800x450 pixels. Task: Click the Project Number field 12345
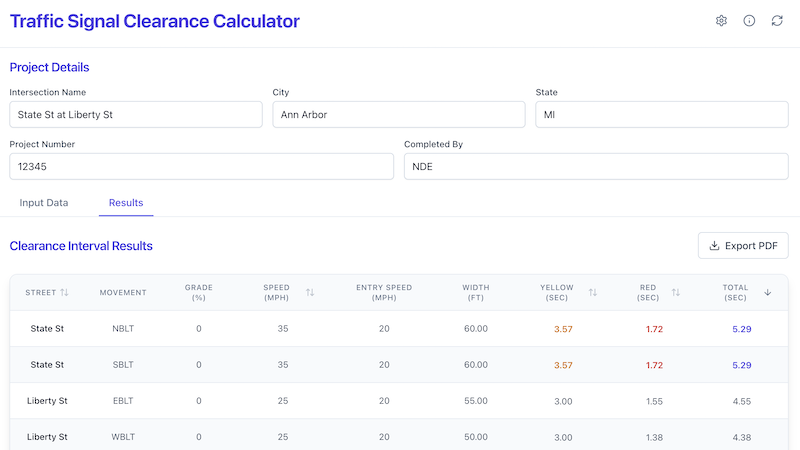202,166
